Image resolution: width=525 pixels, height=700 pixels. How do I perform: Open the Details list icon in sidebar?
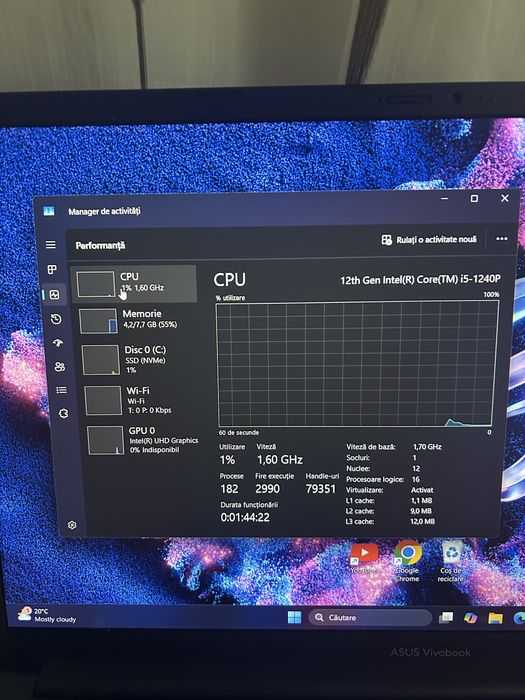coord(62,390)
